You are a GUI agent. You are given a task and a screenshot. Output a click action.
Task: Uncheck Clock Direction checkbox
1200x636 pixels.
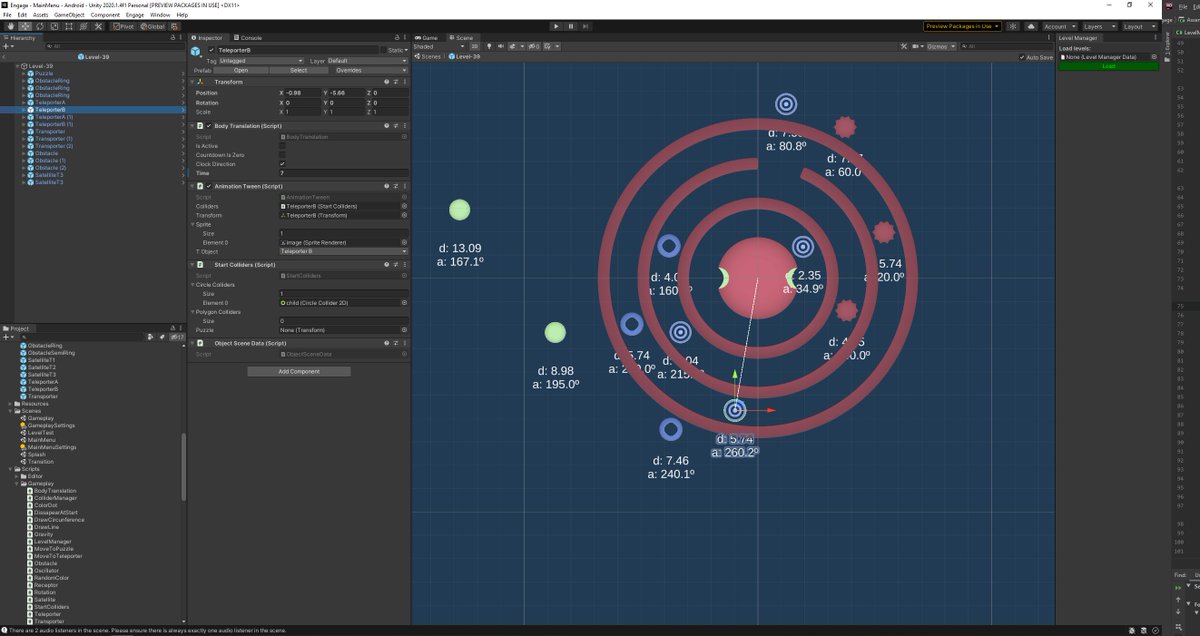(x=282, y=164)
